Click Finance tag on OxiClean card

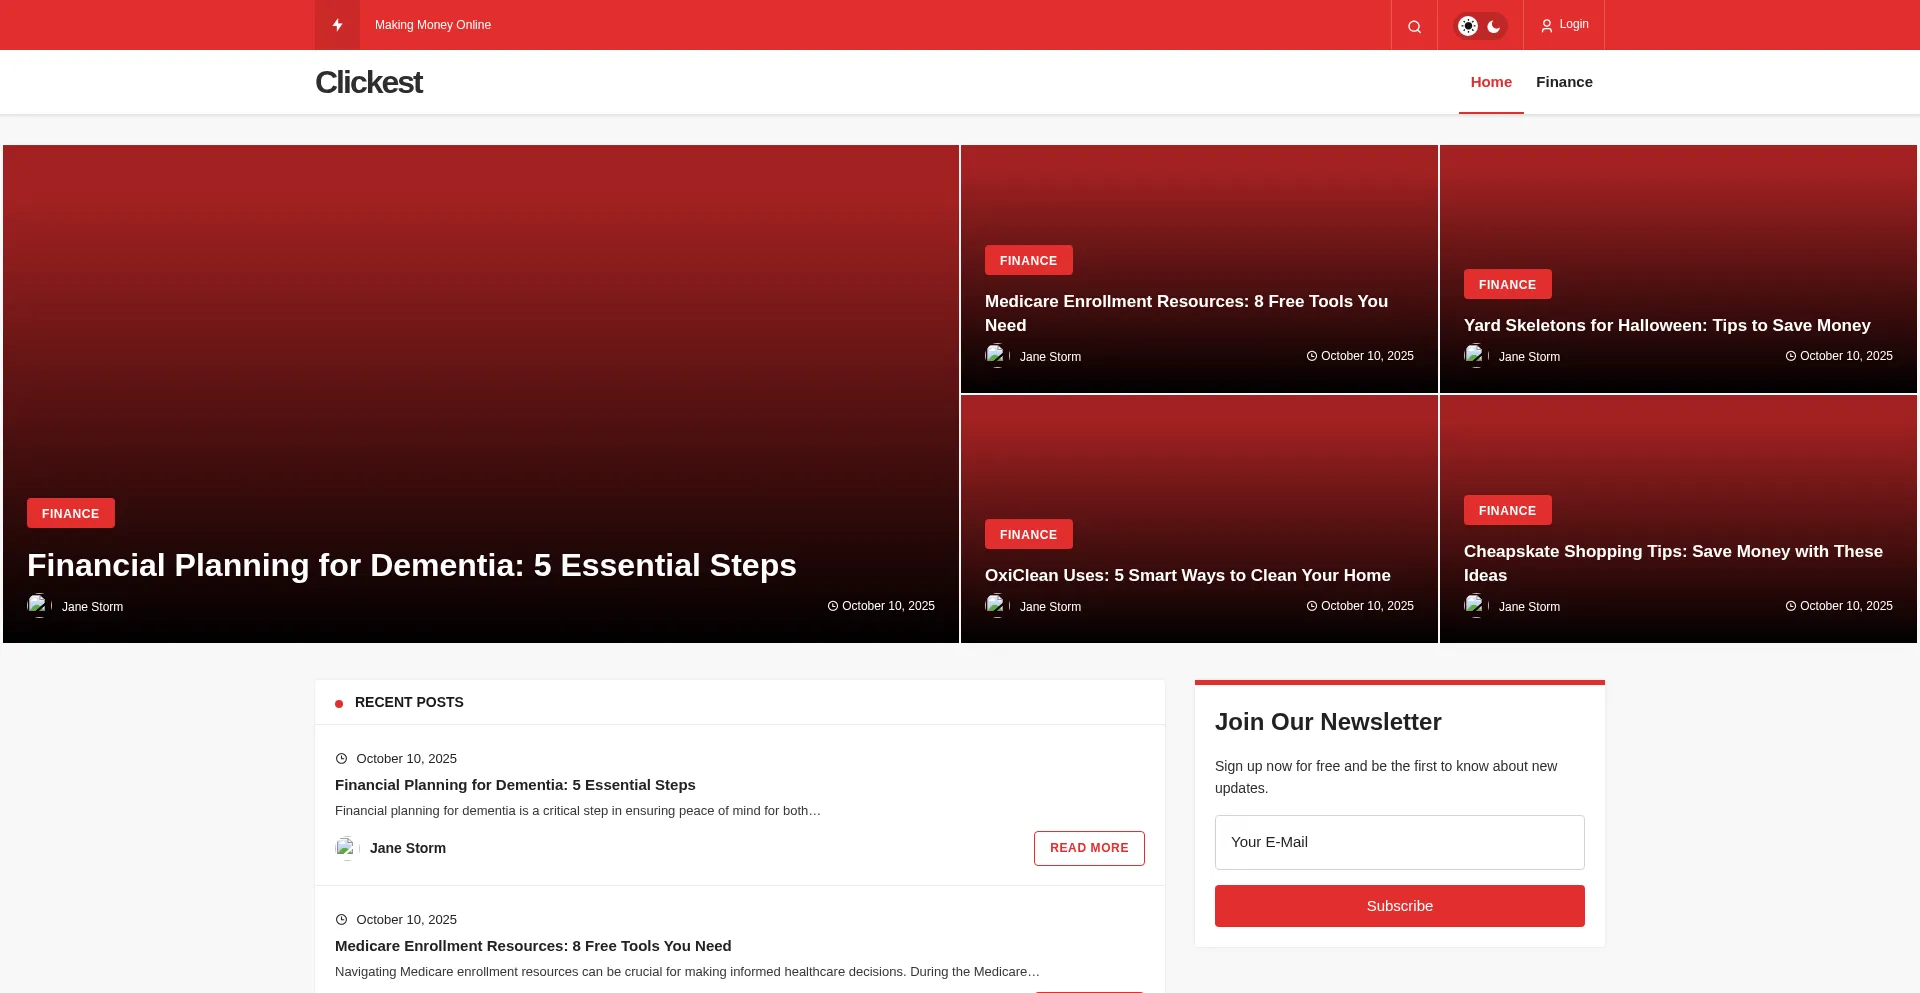tap(1028, 534)
